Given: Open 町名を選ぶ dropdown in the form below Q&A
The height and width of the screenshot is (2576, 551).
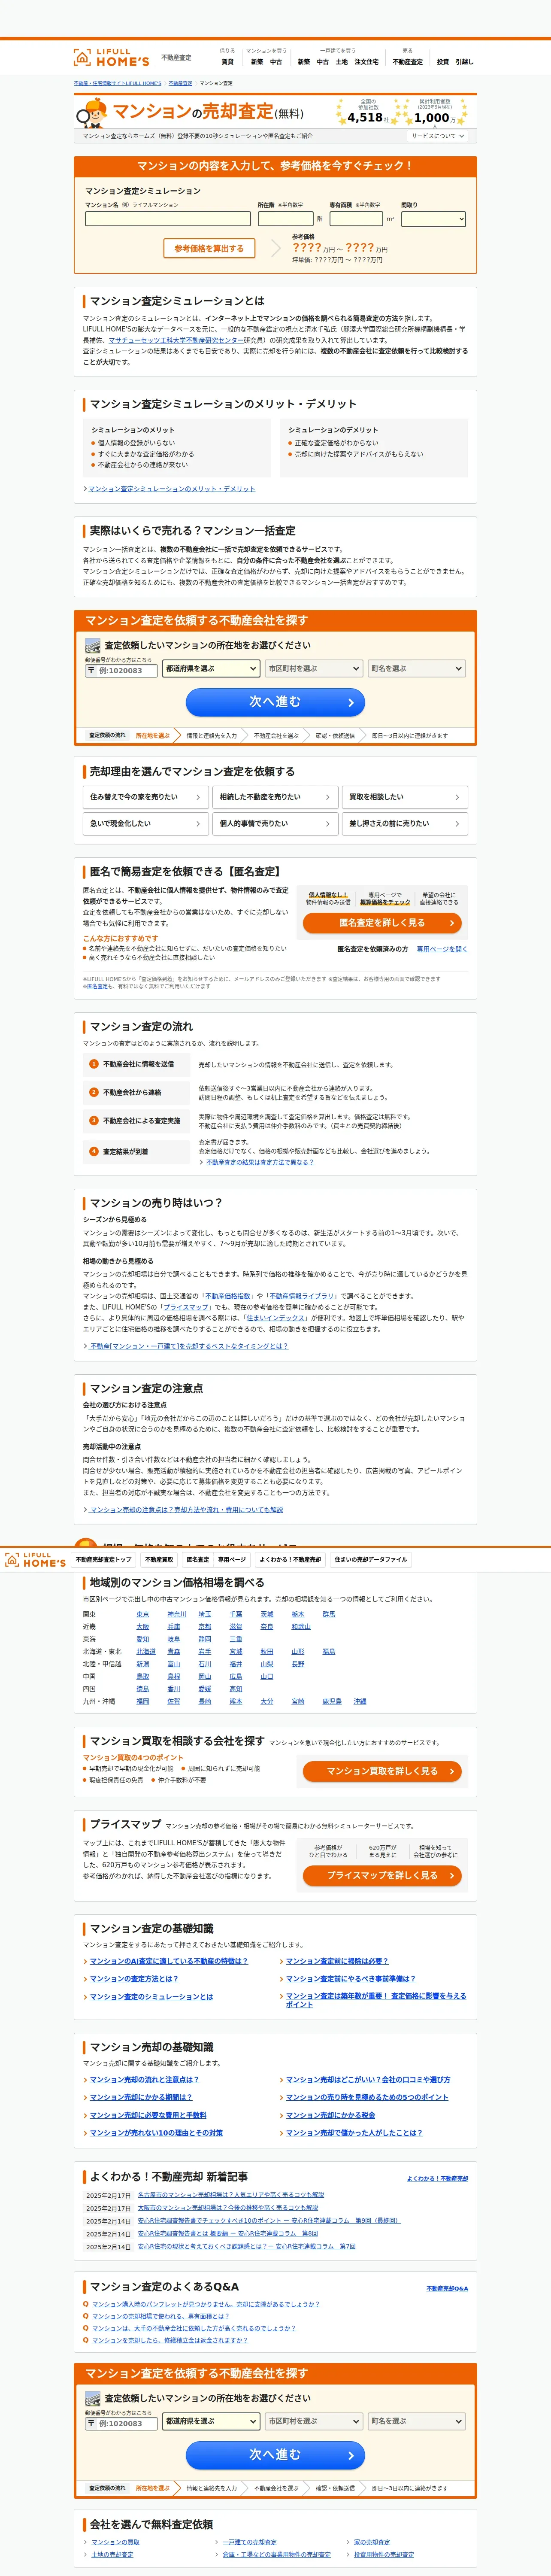Looking at the screenshot, I should pos(417,2421).
